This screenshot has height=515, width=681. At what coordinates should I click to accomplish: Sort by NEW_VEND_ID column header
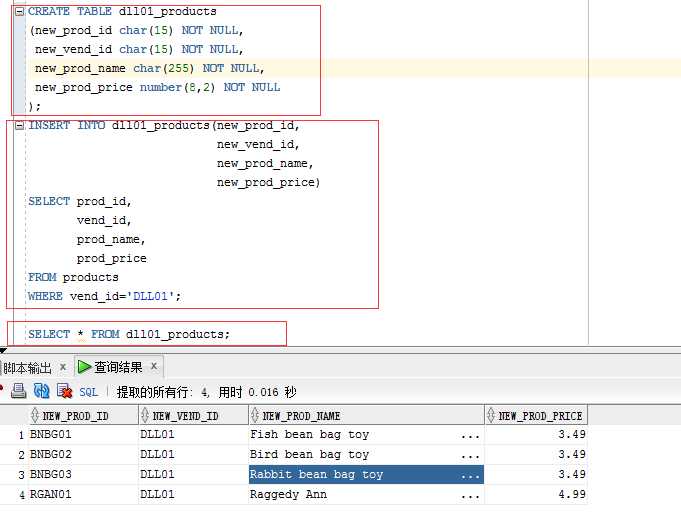pos(193,416)
